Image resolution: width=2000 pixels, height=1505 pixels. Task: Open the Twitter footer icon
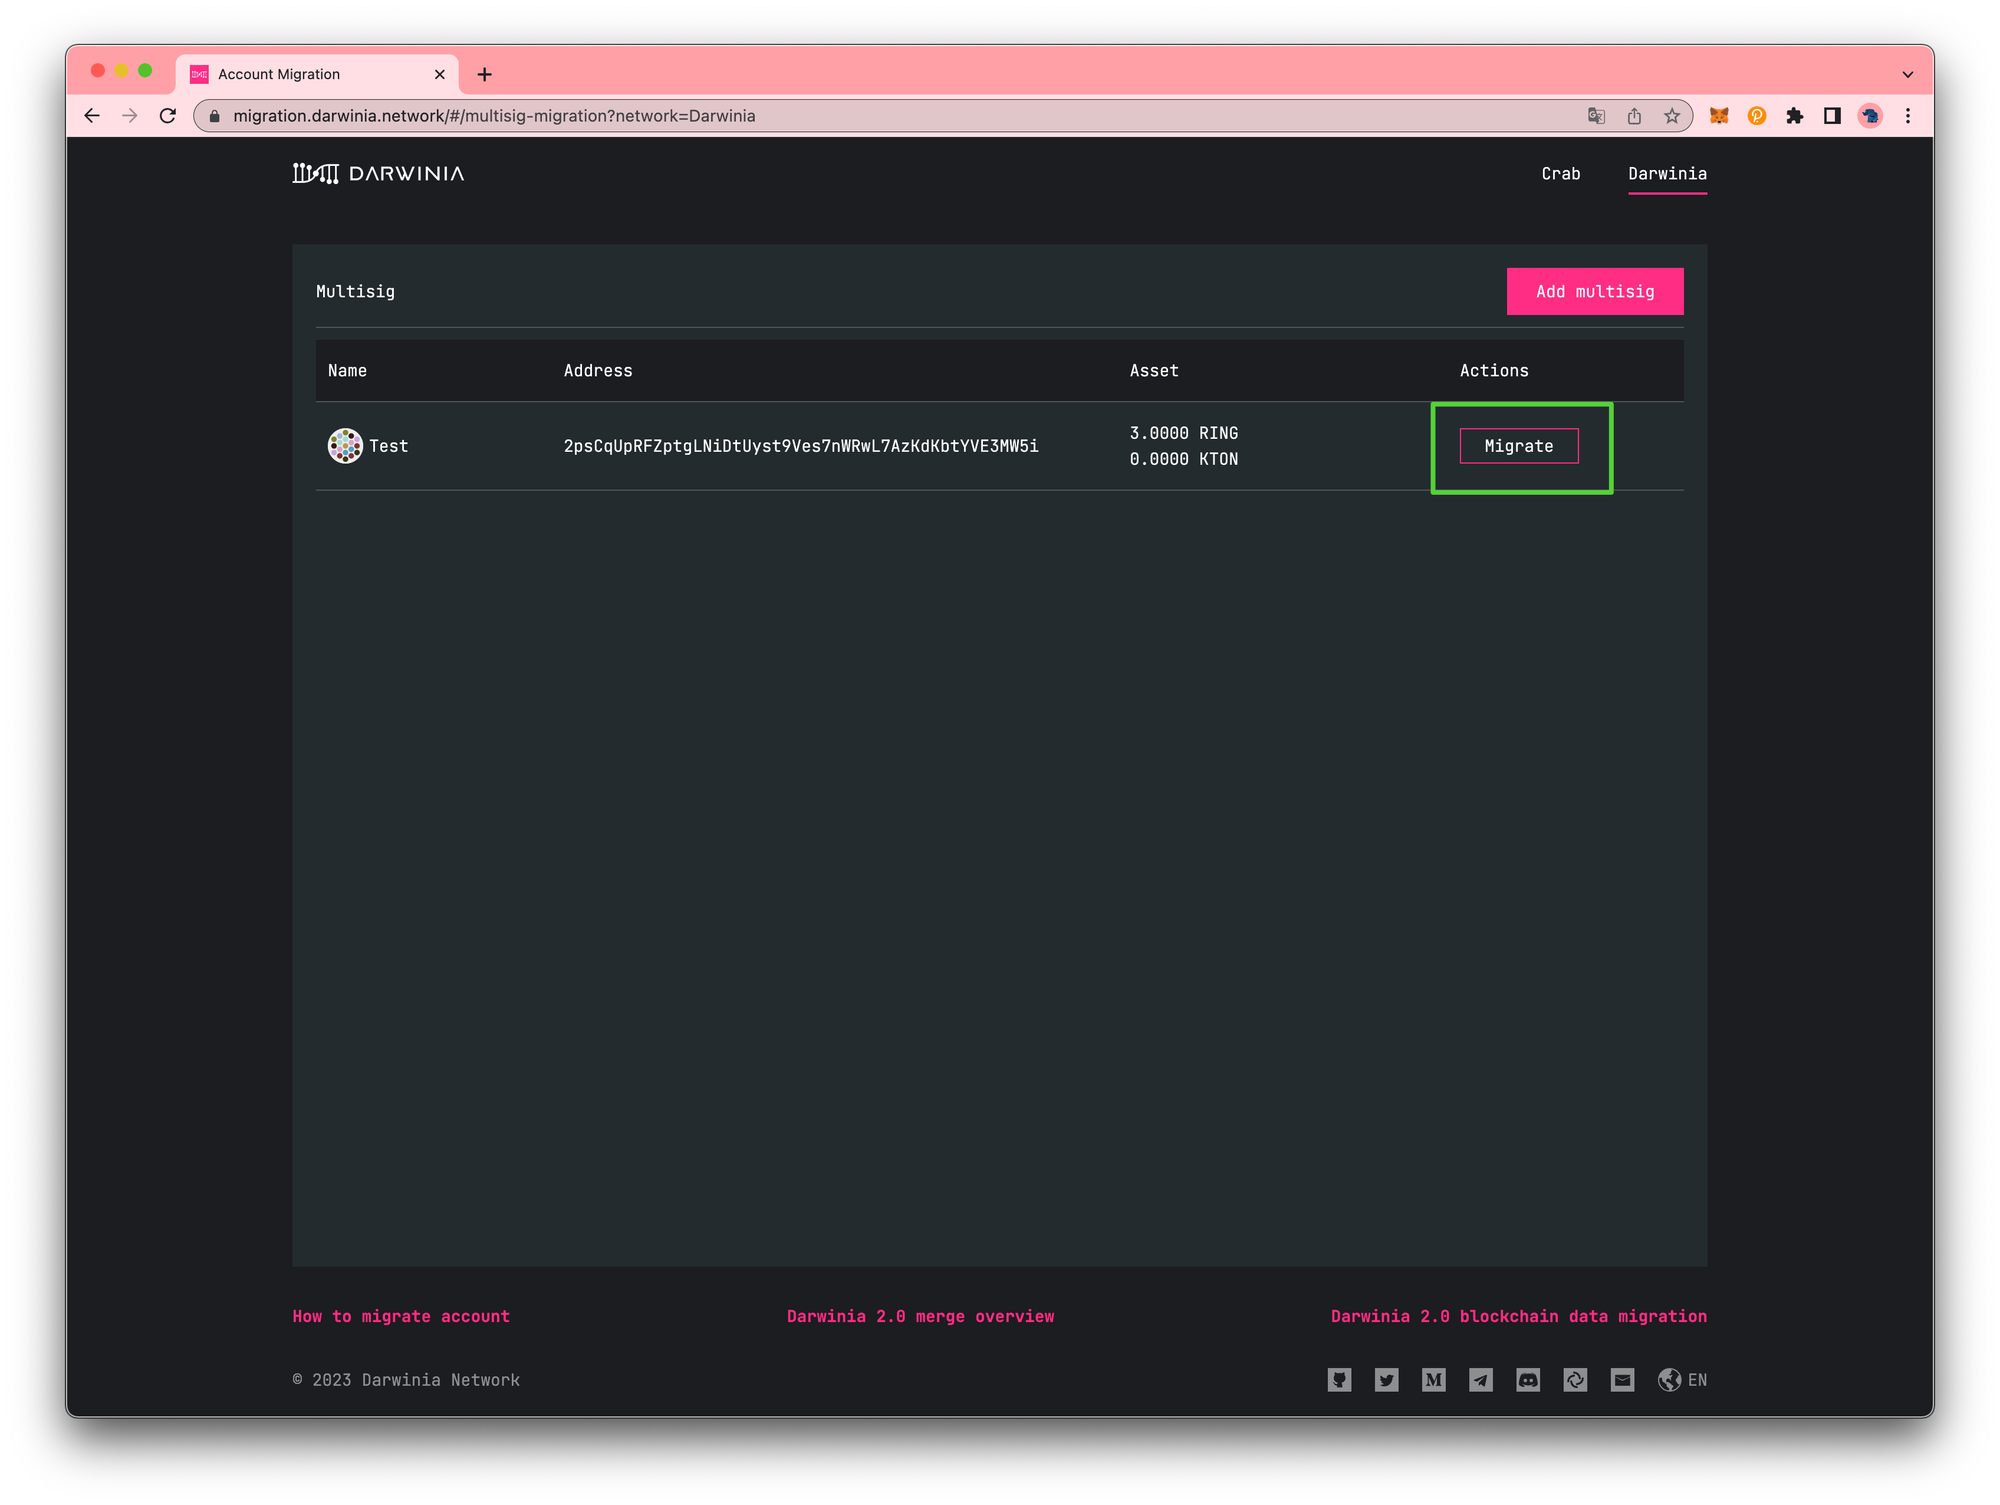pyautogui.click(x=1386, y=1380)
